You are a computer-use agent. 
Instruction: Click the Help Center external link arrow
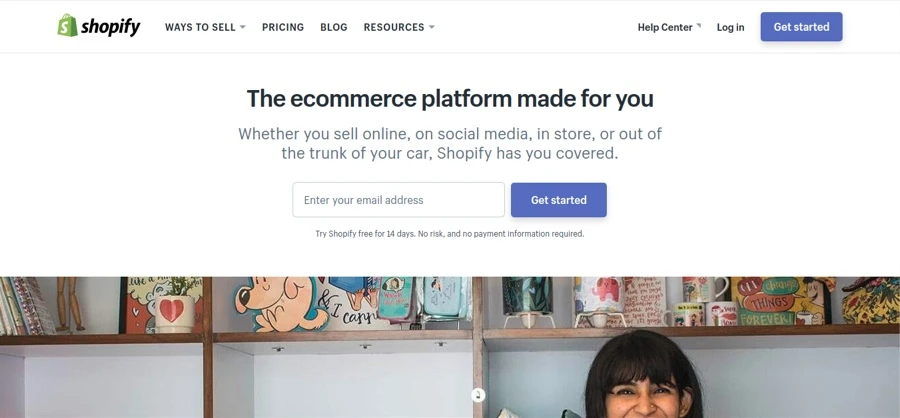coord(699,25)
